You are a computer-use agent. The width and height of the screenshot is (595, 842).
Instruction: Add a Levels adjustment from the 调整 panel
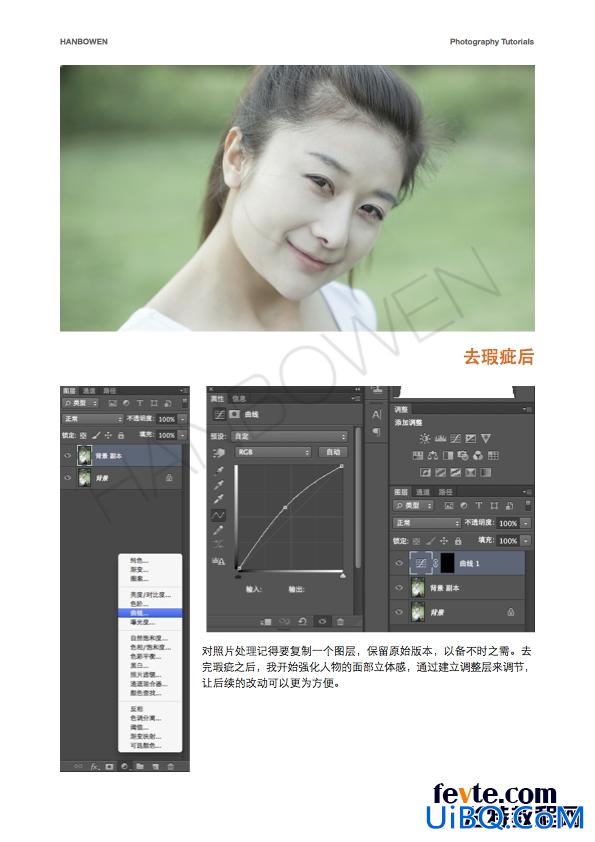pos(440,439)
